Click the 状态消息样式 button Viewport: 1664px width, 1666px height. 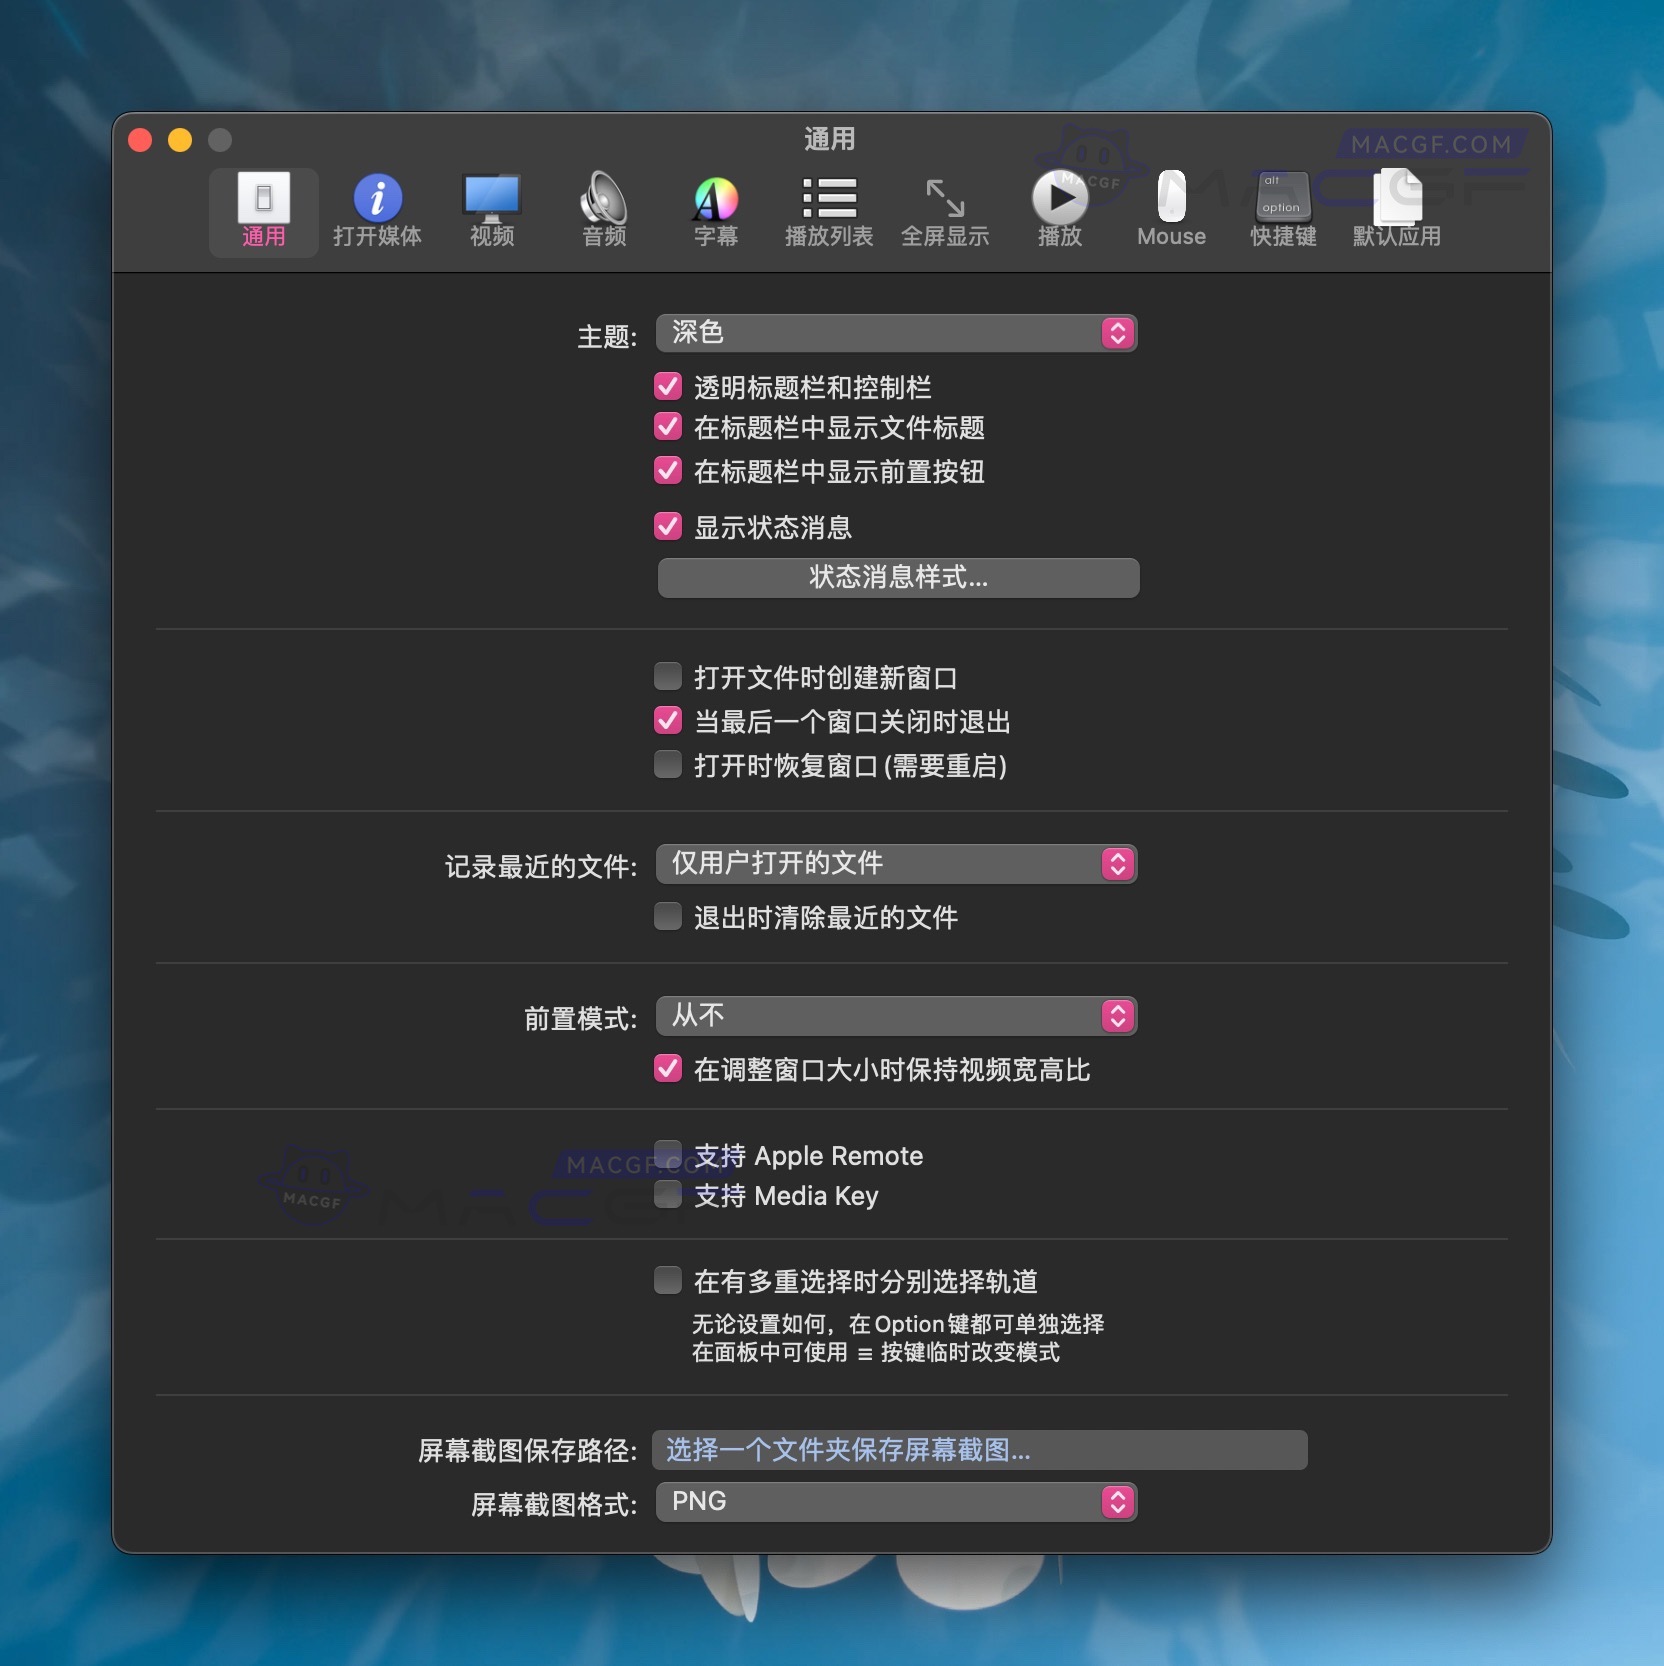(x=895, y=577)
